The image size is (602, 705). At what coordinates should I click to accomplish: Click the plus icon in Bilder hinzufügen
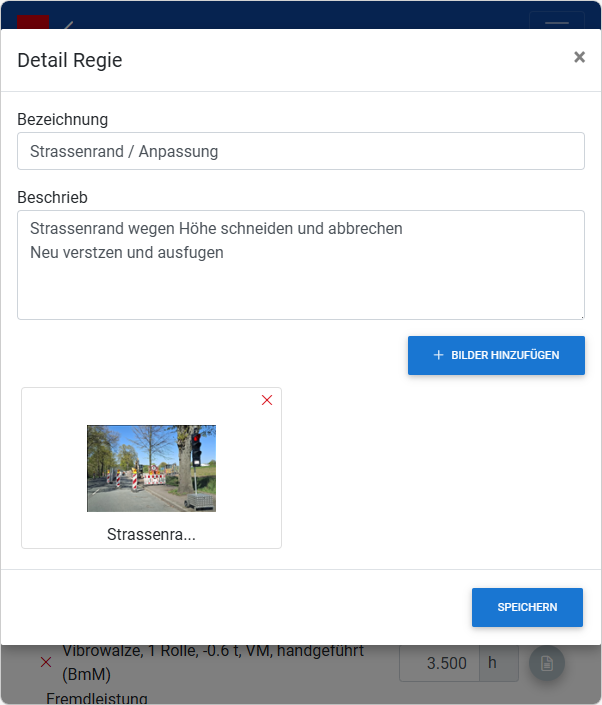tap(438, 355)
